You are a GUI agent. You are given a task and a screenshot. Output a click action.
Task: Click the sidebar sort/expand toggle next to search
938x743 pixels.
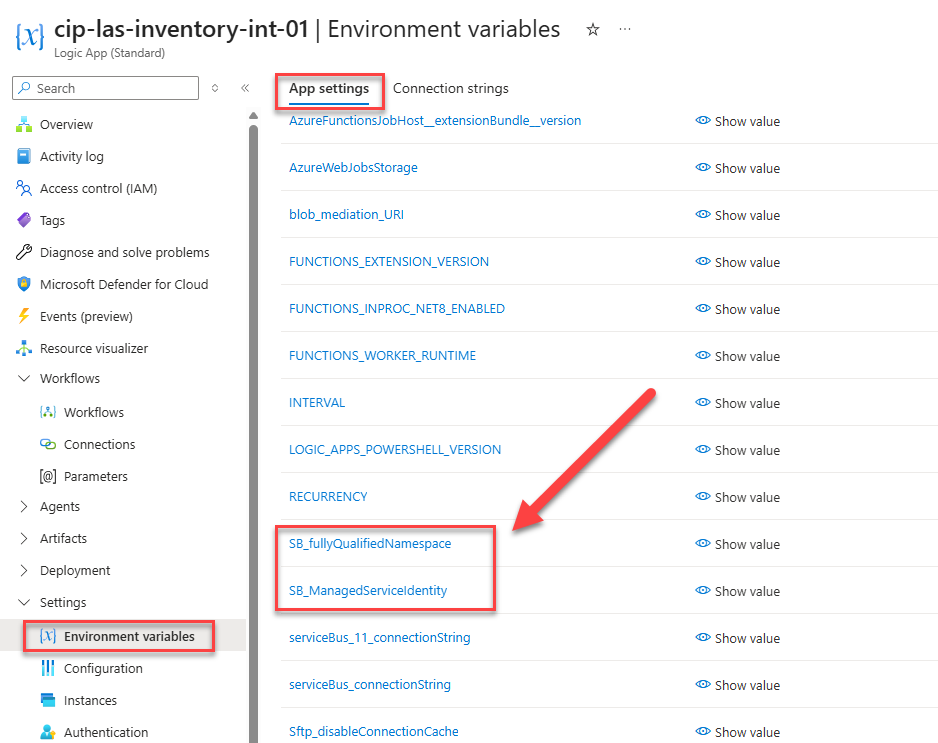[x=215, y=88]
